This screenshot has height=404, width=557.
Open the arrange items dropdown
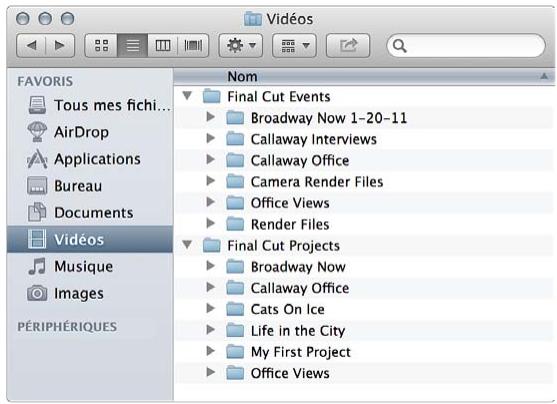(x=294, y=45)
